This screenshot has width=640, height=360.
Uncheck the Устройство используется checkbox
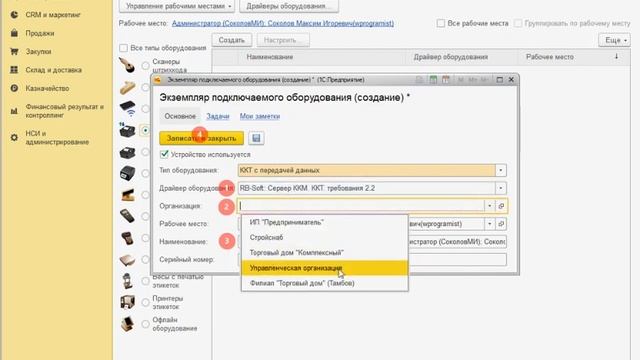[164, 154]
